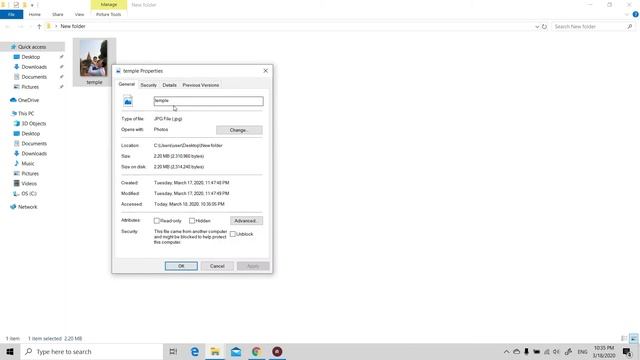Open the notification center icon
This screenshot has width=640, height=360.
coord(627,351)
